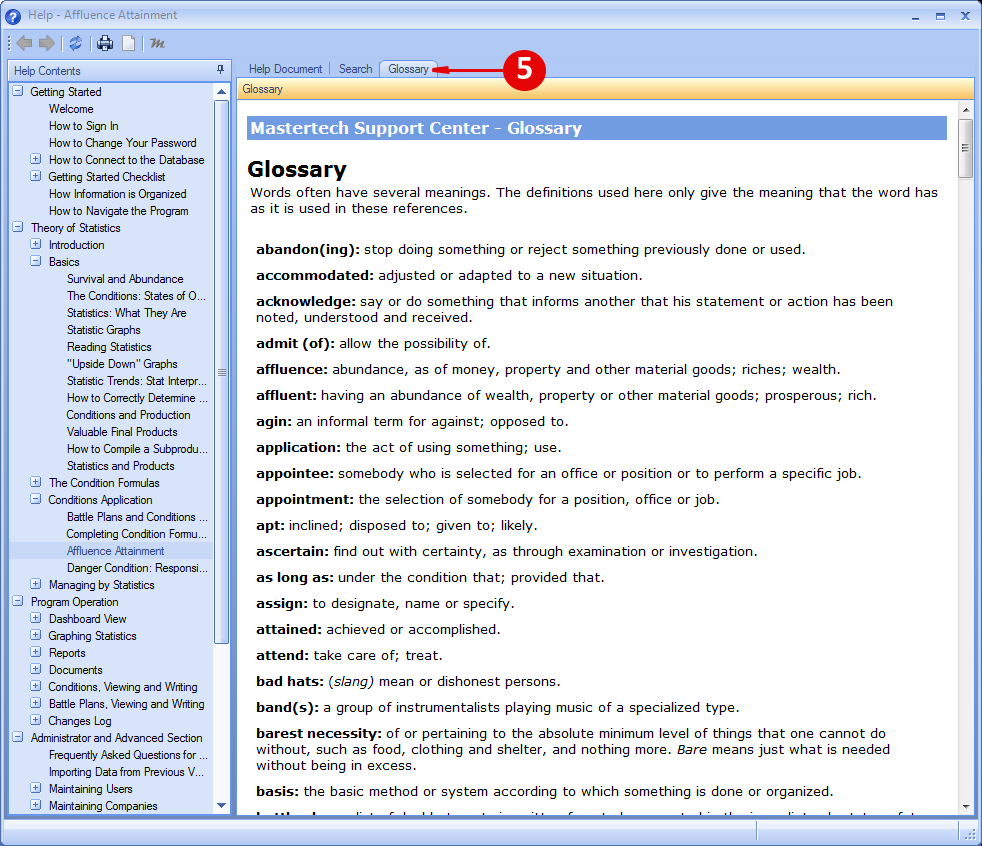Image resolution: width=982 pixels, height=846 pixels.
Task: Open the Search tab
Action: 355,69
